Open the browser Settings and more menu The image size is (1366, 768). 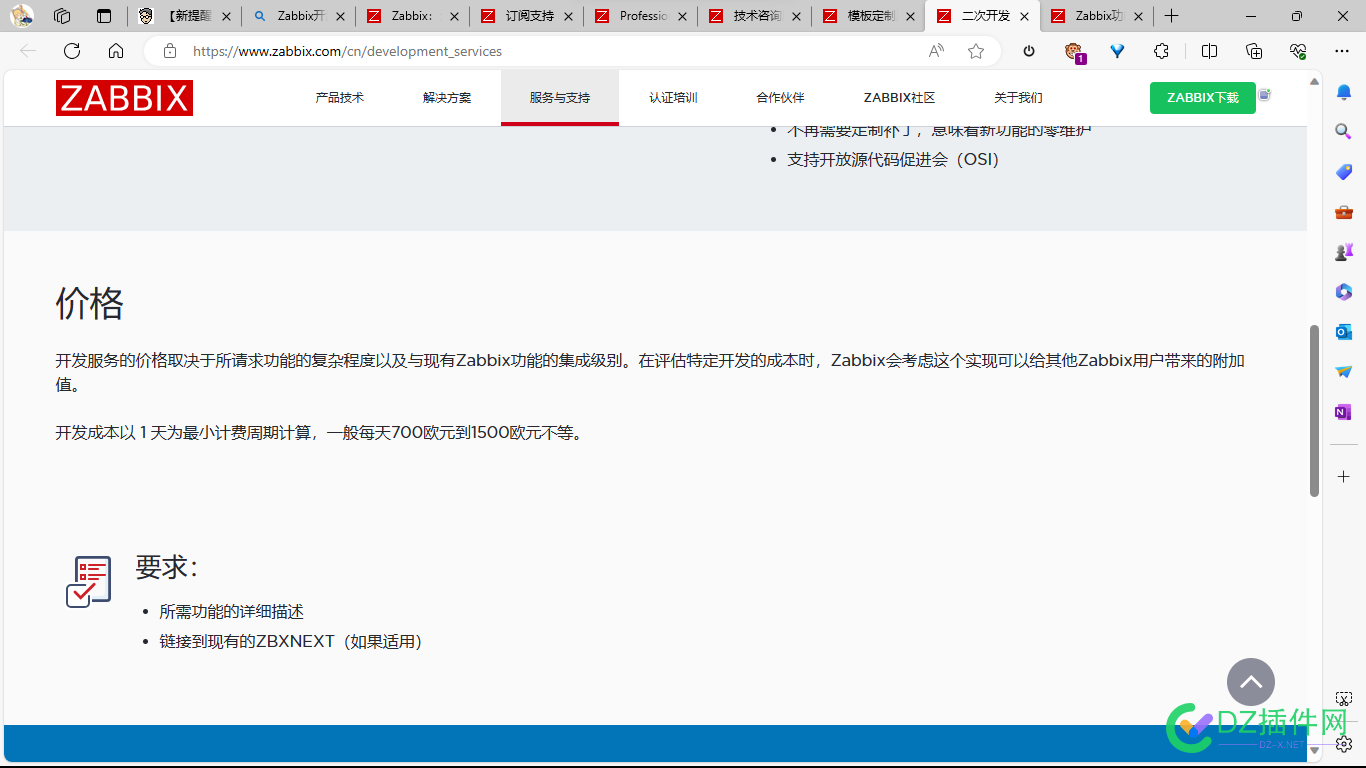[x=1342, y=51]
